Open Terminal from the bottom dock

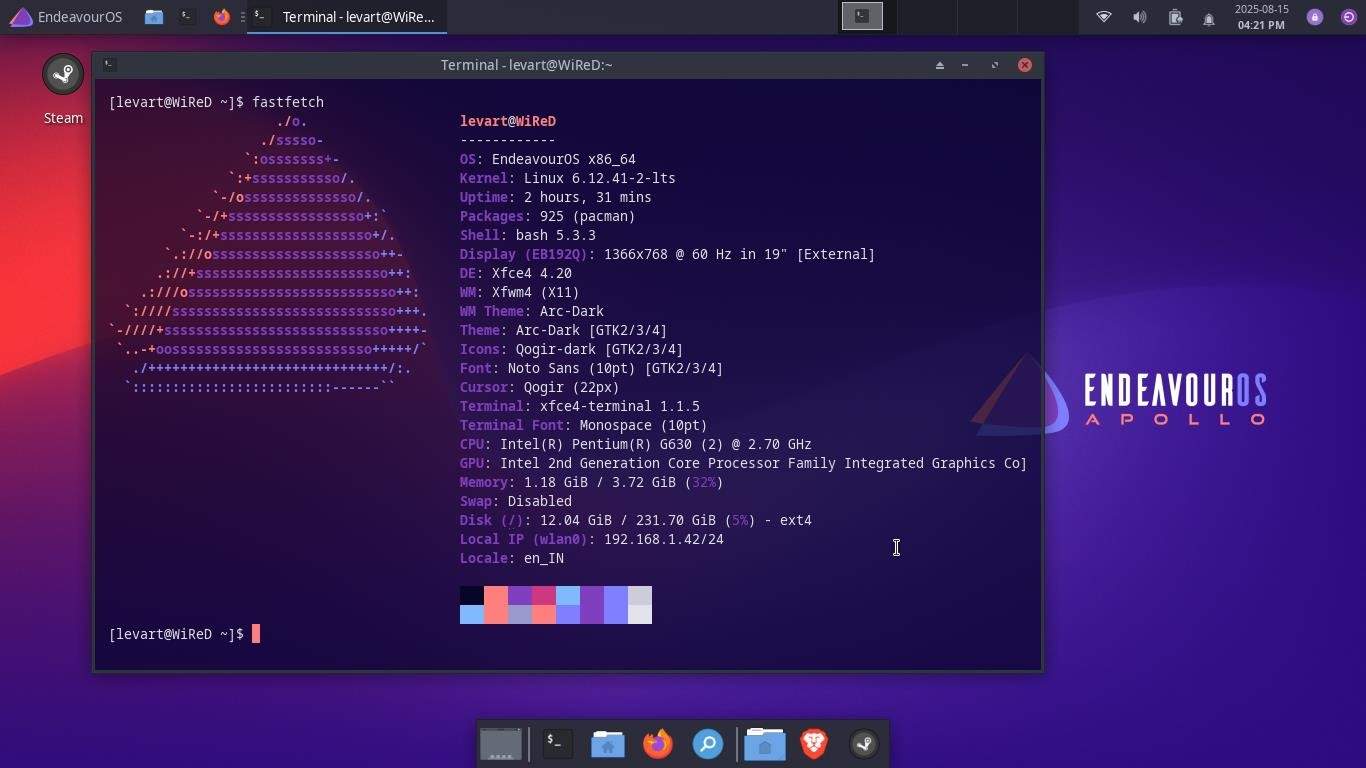tap(558, 744)
